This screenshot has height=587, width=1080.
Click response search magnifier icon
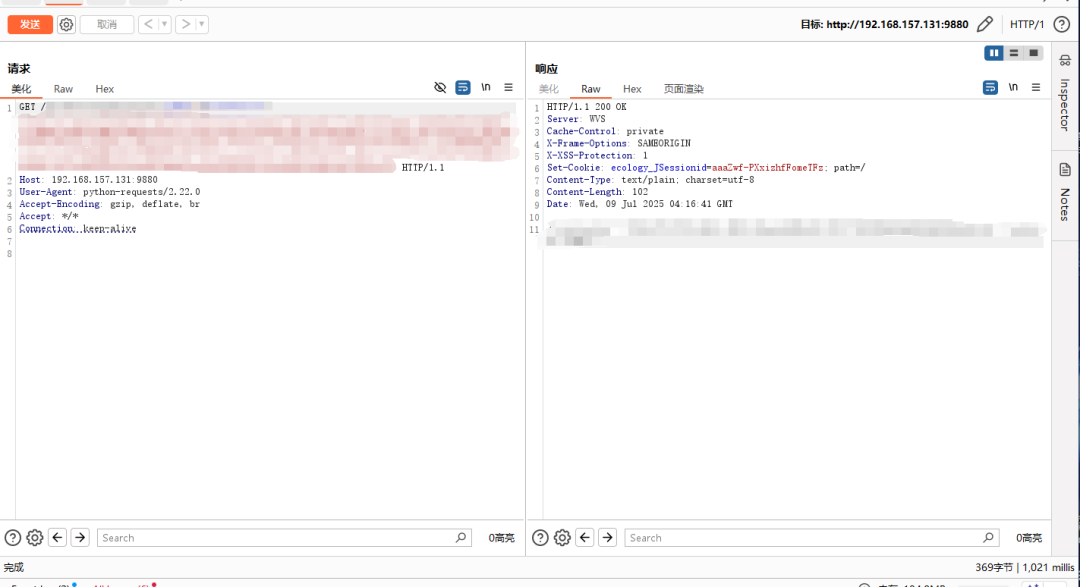[988, 537]
